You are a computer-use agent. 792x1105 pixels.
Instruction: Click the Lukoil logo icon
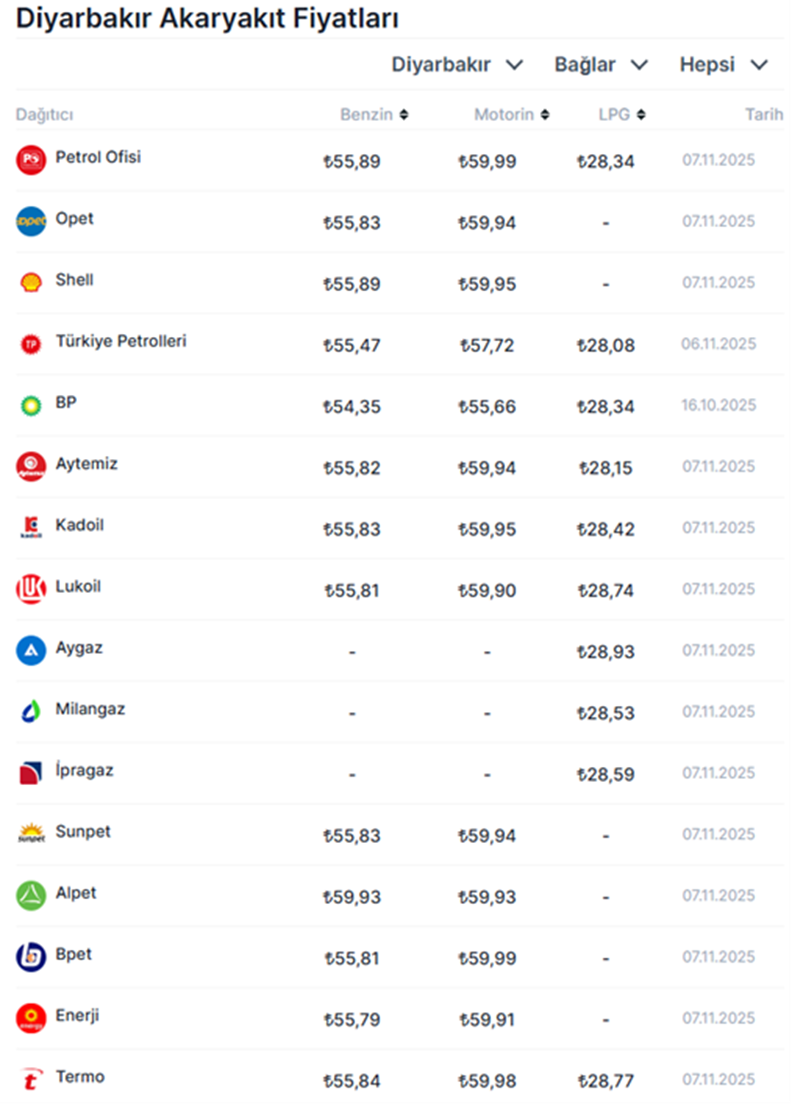31,588
